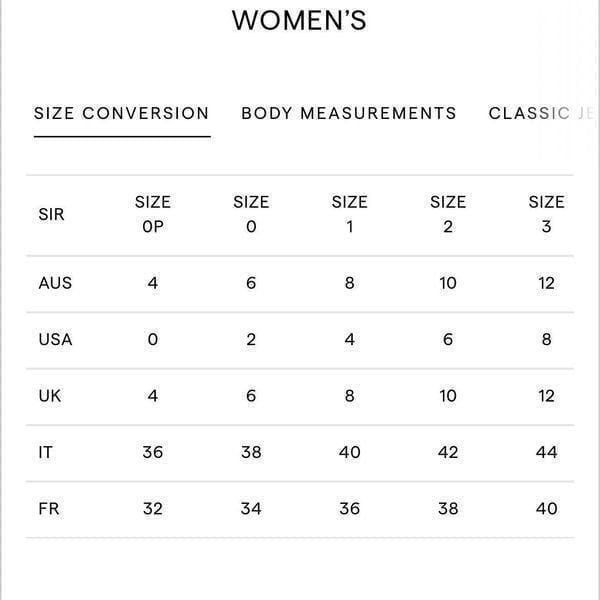Click the UK row label

50,396
